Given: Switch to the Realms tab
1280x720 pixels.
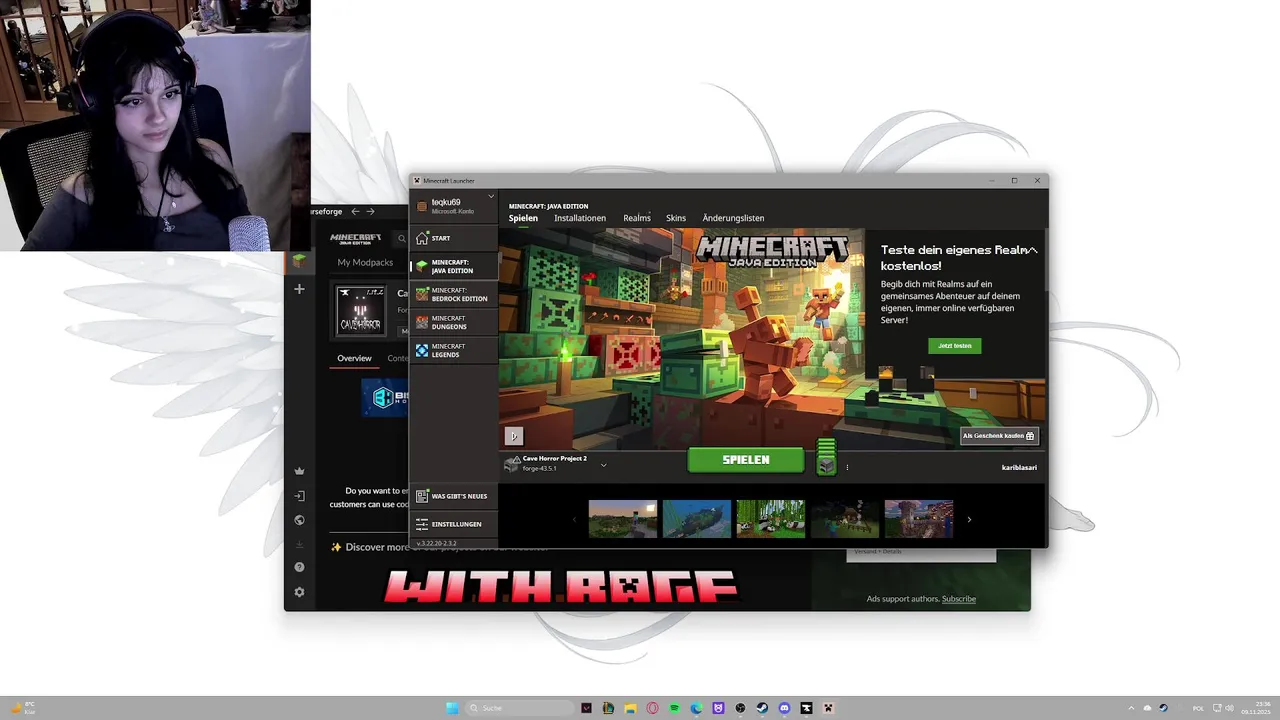Looking at the screenshot, I should tap(637, 218).
